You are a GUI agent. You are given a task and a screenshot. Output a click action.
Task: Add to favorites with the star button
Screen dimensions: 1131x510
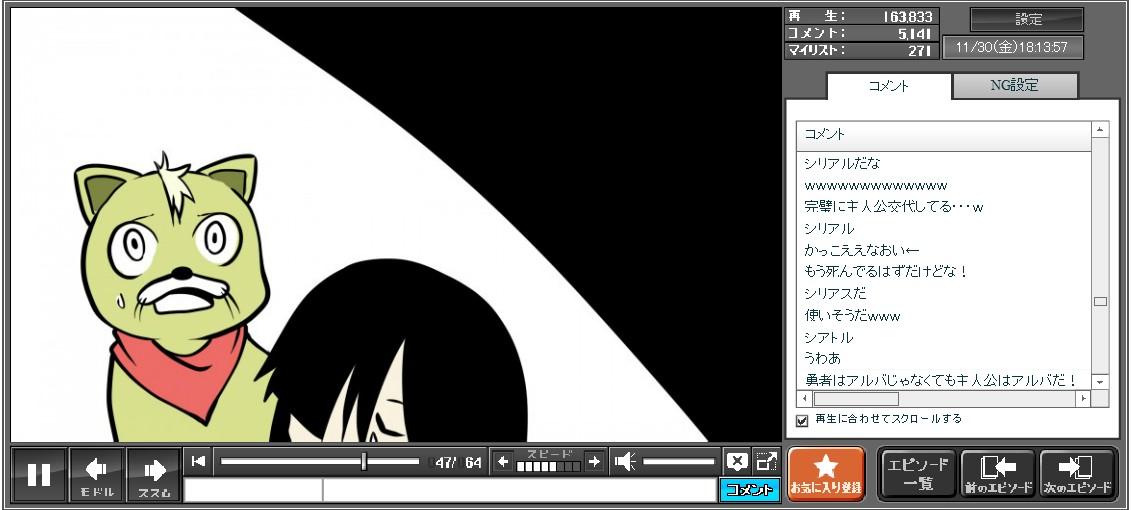[x=826, y=473]
